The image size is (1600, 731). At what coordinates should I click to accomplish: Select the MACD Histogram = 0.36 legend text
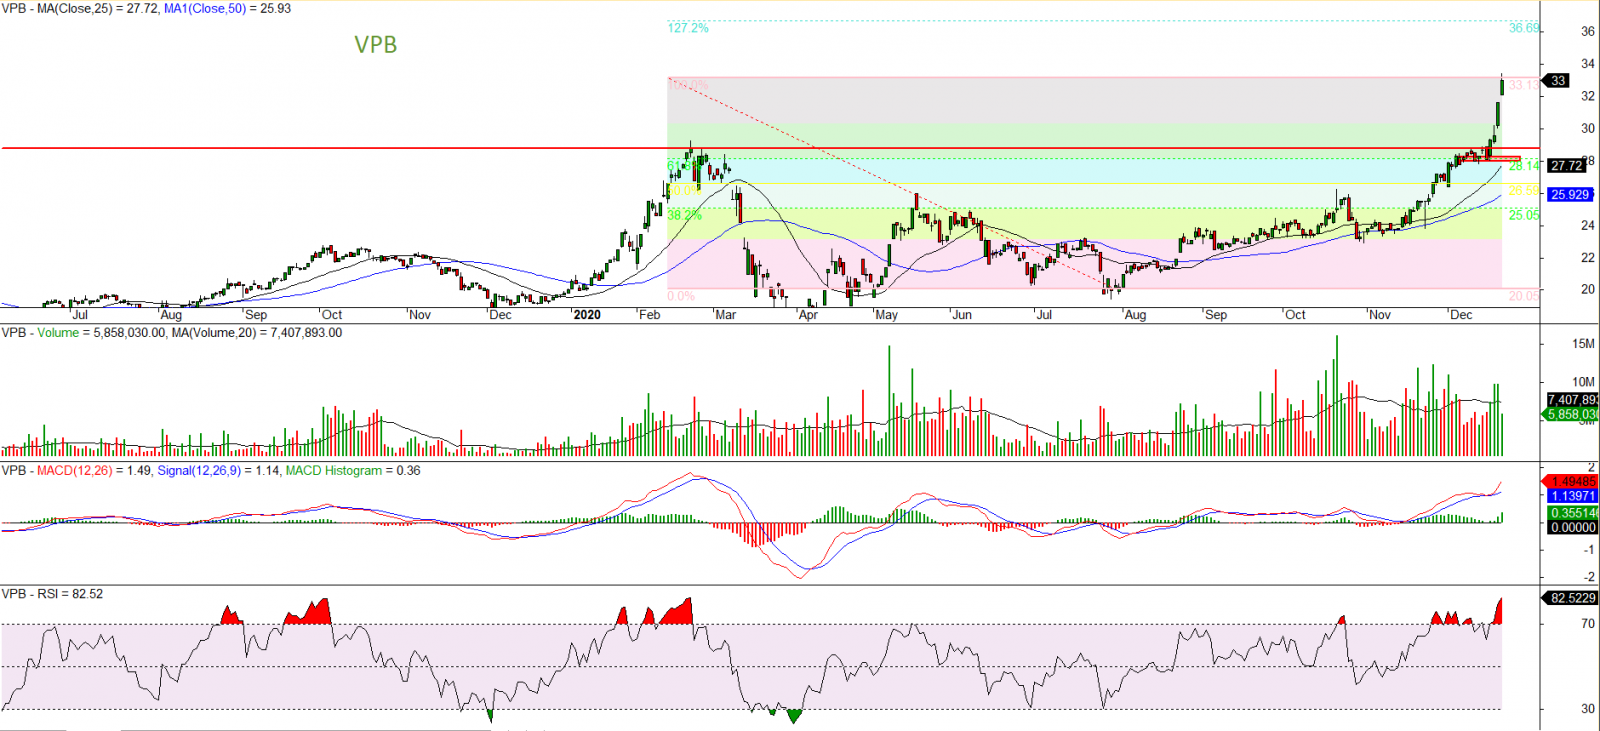coord(354,471)
